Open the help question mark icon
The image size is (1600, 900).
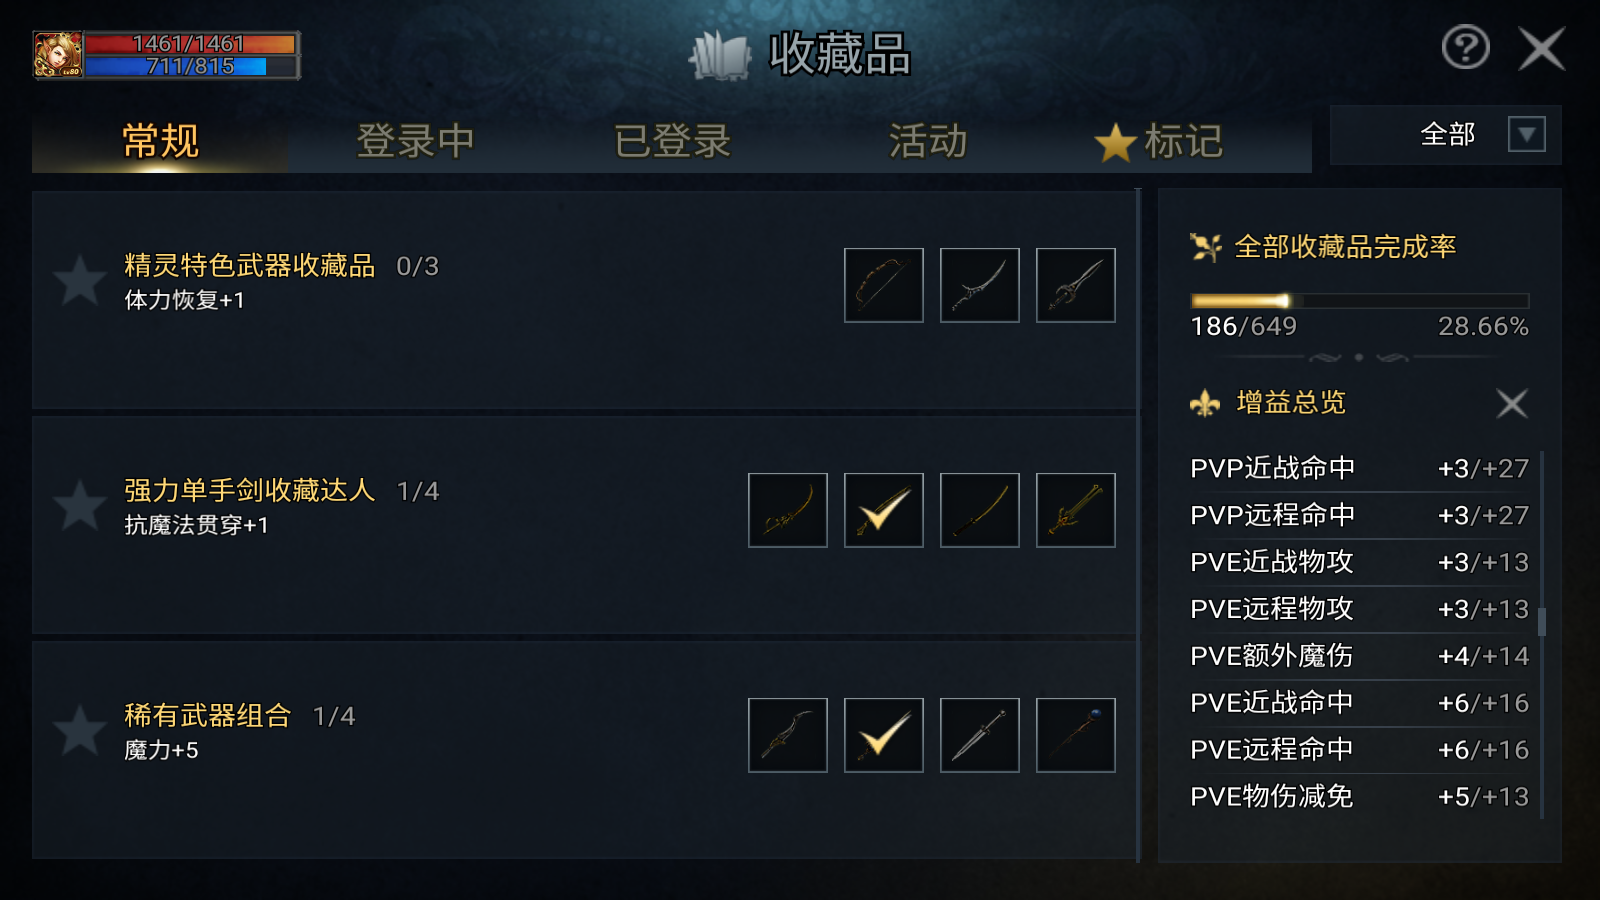[x=1465, y=48]
